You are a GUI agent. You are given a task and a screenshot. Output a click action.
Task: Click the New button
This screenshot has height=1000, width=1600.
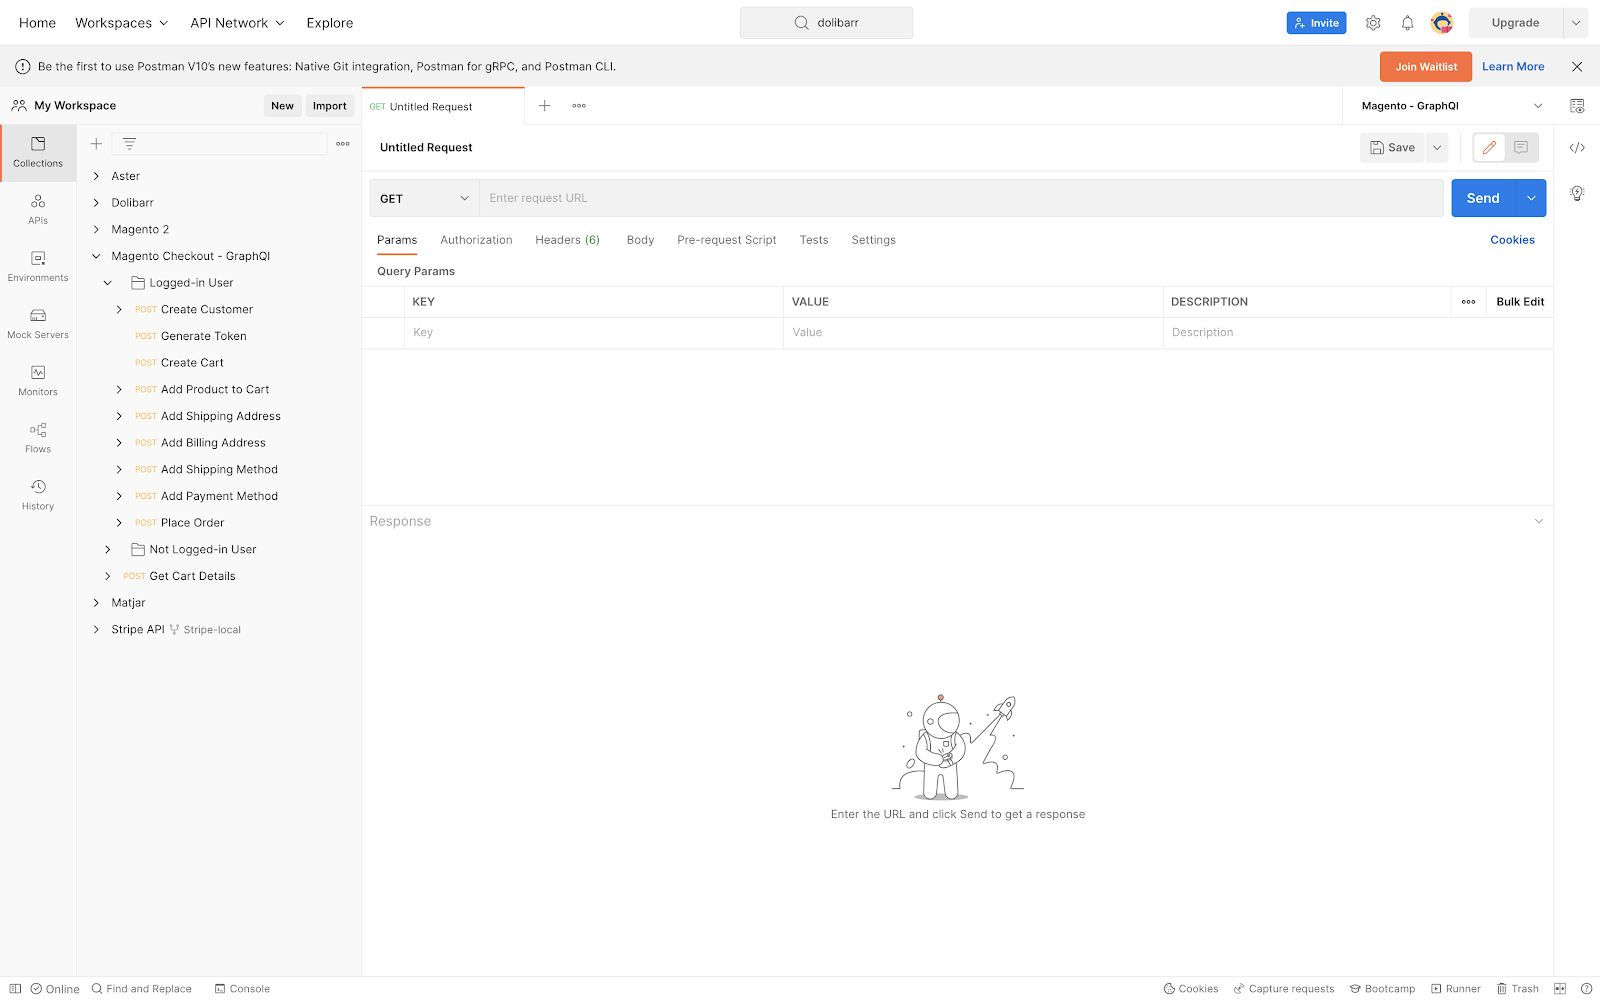point(283,106)
